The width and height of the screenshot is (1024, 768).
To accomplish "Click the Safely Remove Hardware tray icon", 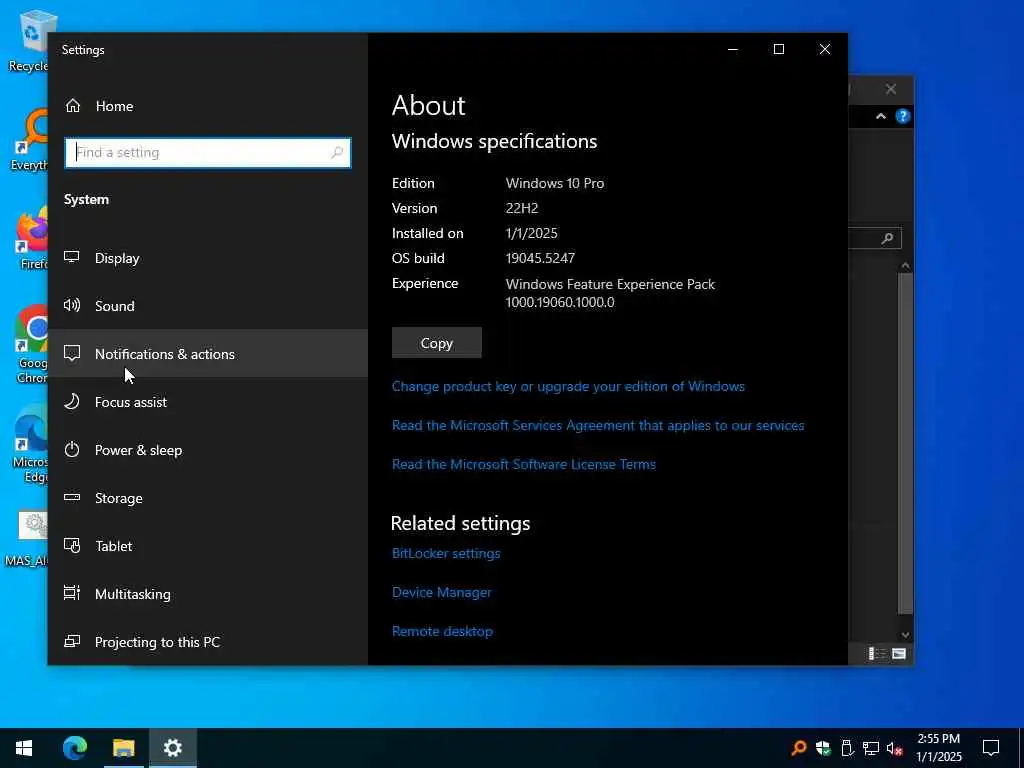I will click(x=847, y=748).
